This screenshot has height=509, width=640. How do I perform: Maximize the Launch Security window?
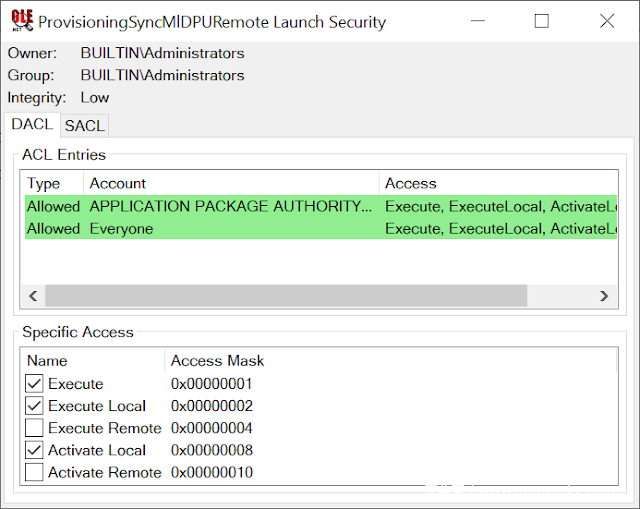tap(542, 21)
